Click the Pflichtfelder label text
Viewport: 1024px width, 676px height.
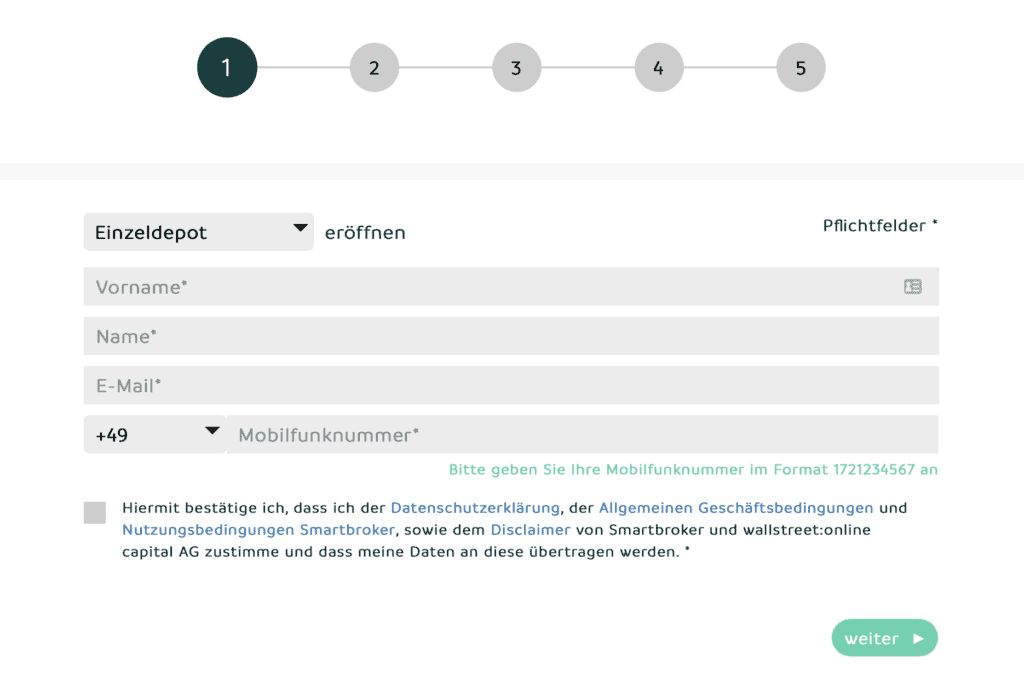pos(880,225)
